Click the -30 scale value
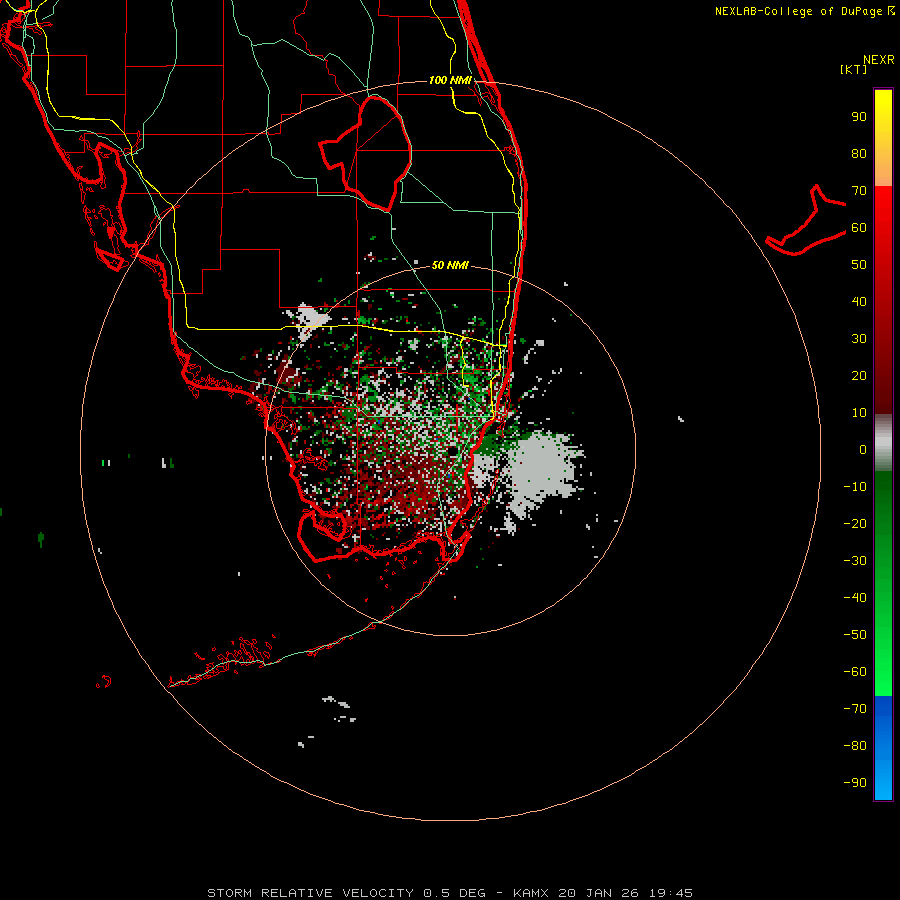 coord(855,561)
